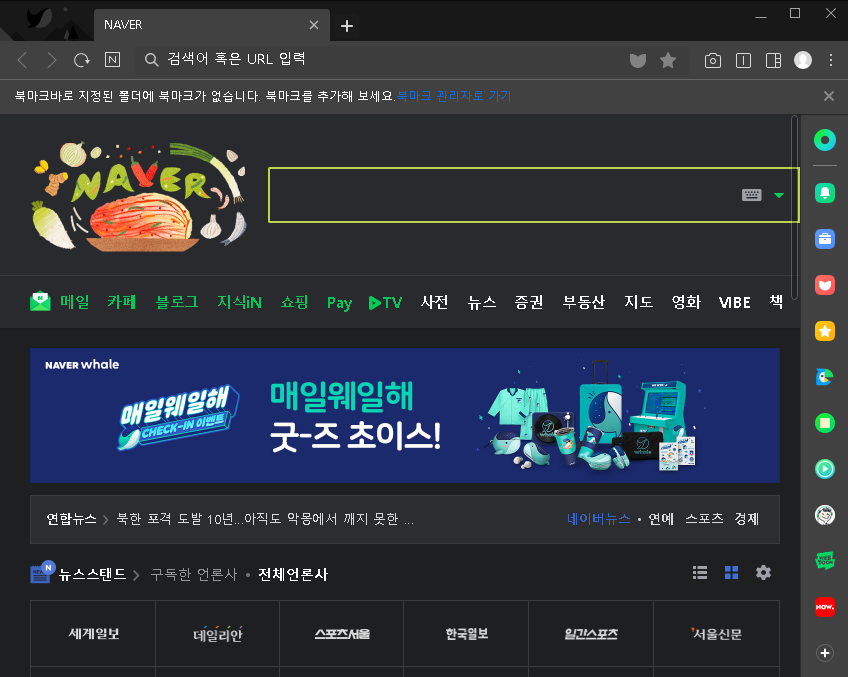Reload the page with refresh icon
The image size is (848, 677).
coord(82,60)
